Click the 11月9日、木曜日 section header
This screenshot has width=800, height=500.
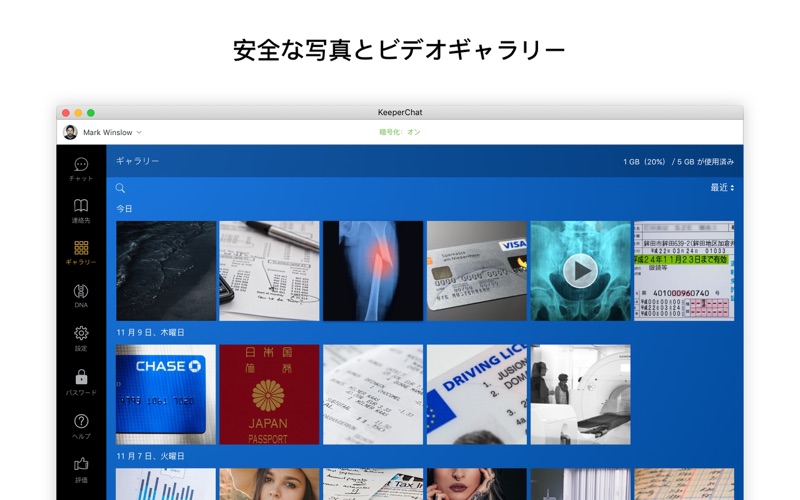coord(150,332)
